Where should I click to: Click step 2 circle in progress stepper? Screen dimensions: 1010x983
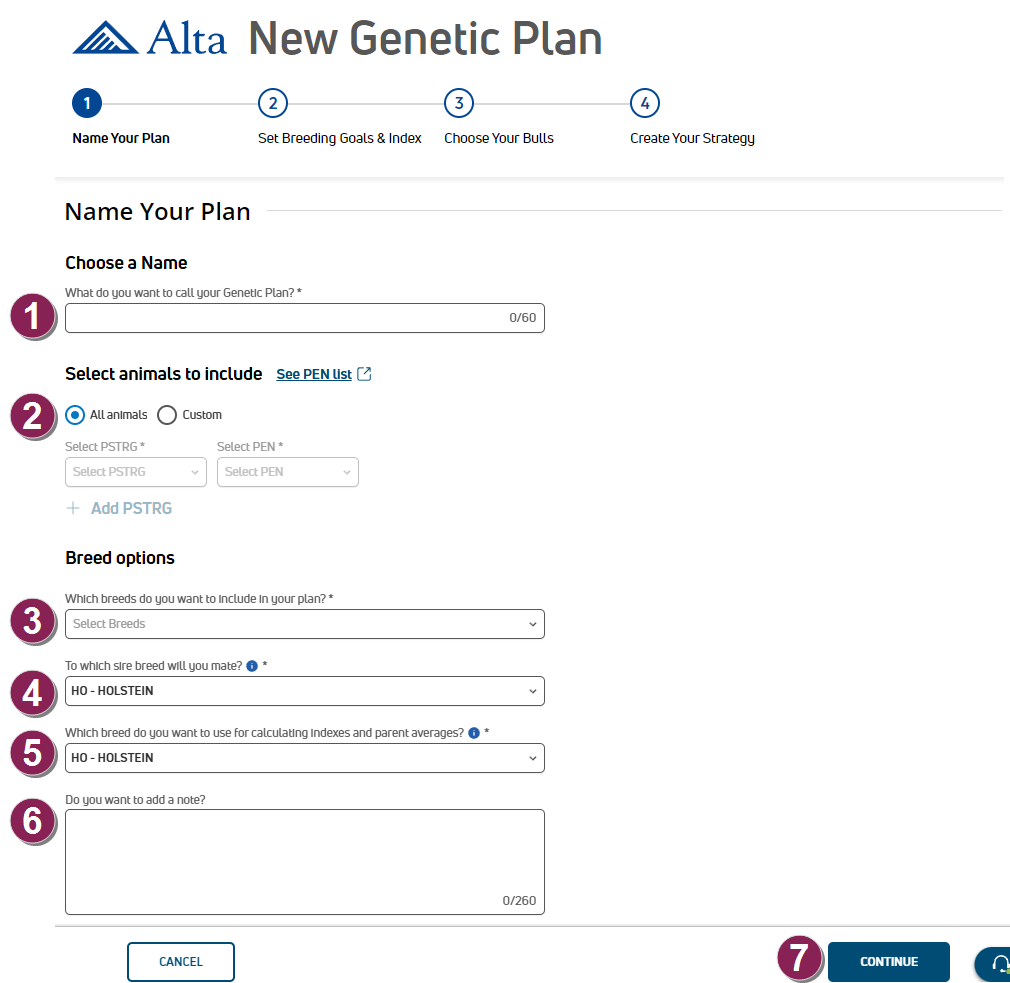click(272, 103)
